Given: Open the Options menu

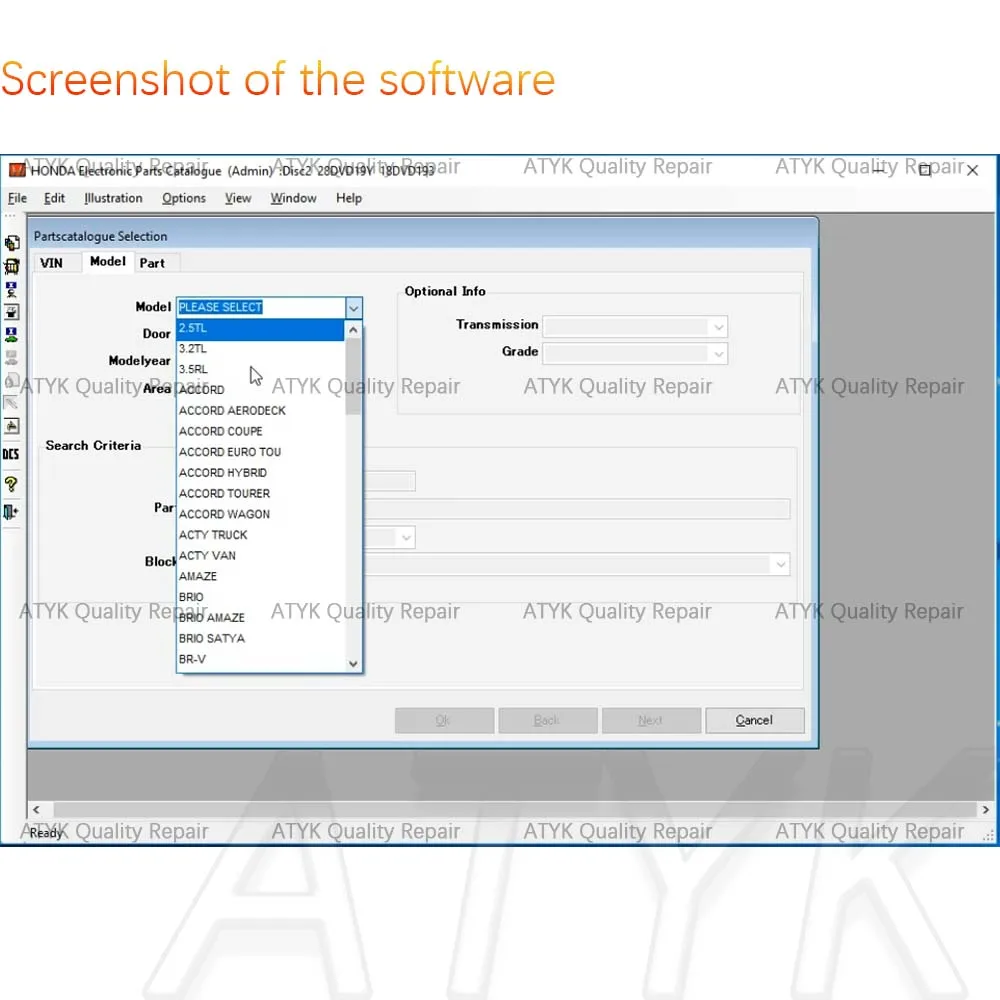Looking at the screenshot, I should pyautogui.click(x=184, y=198).
